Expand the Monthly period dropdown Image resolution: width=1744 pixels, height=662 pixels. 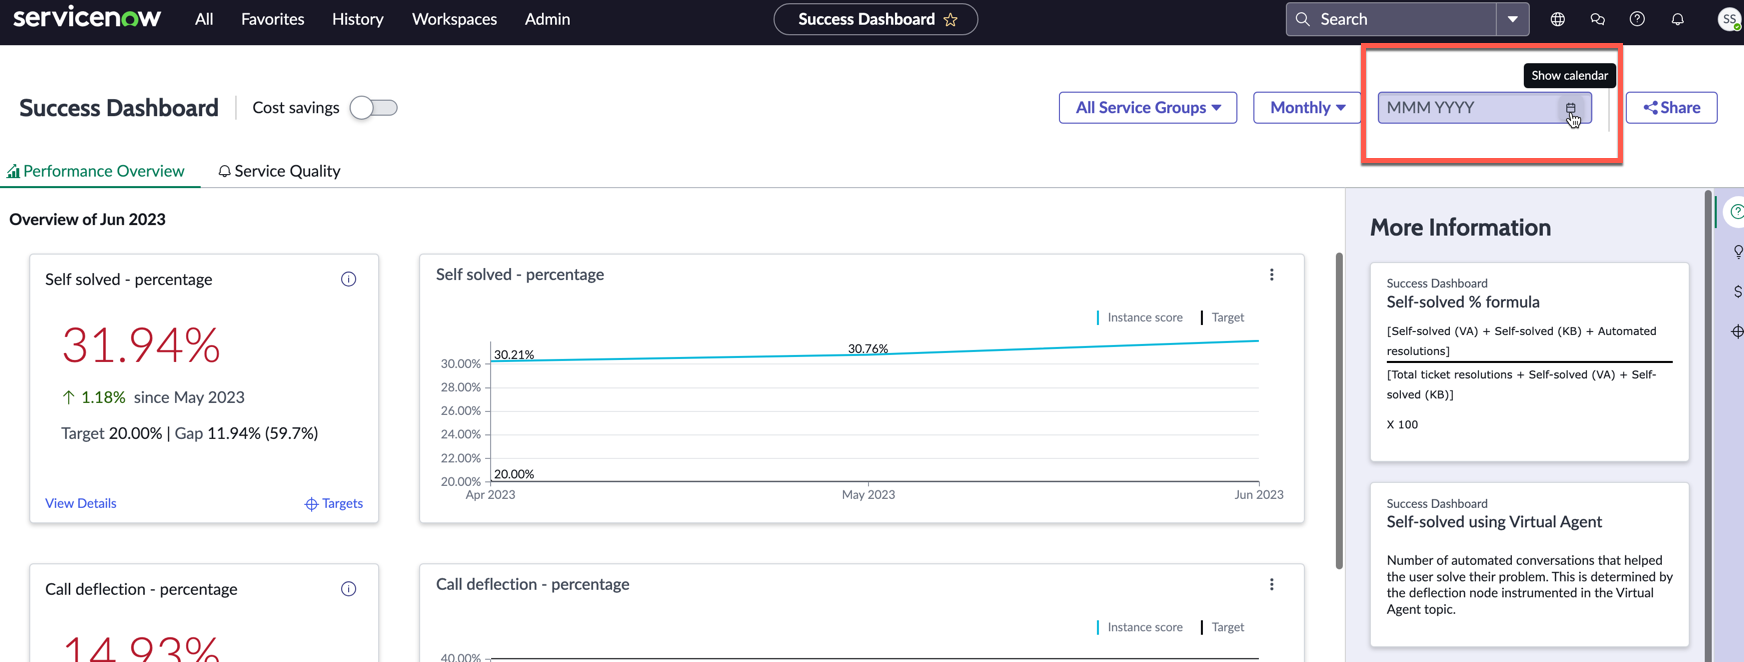pos(1307,108)
